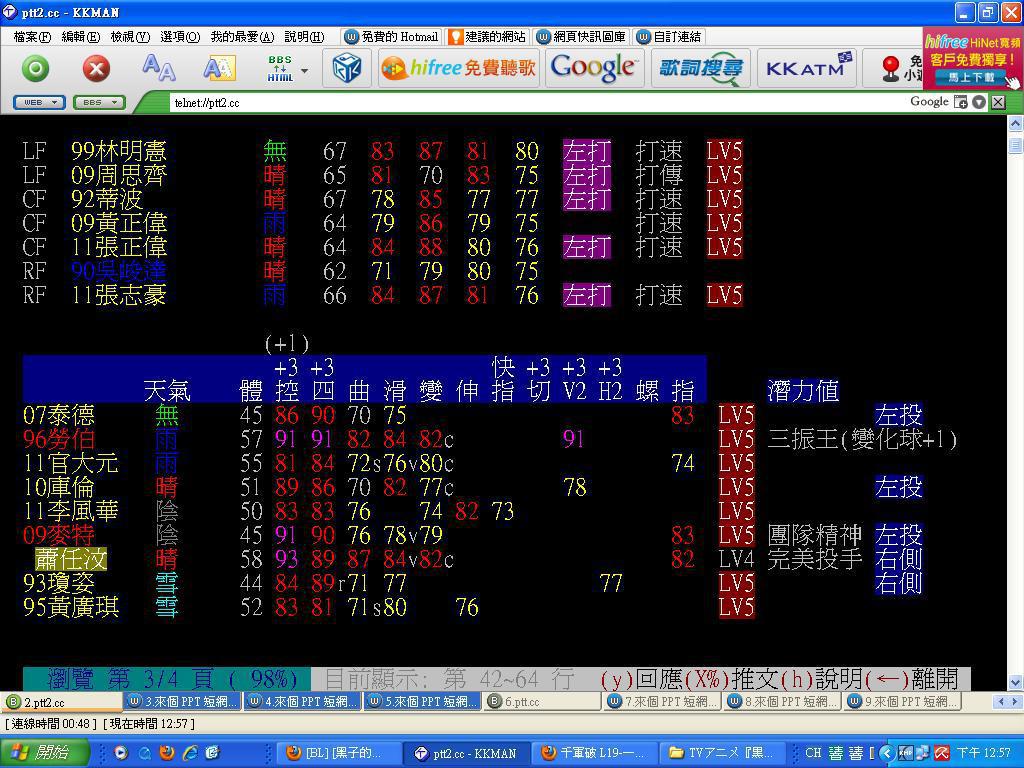1024x768 pixels.
Task: Click the BBS to HTML converter icon
Action: coord(280,68)
